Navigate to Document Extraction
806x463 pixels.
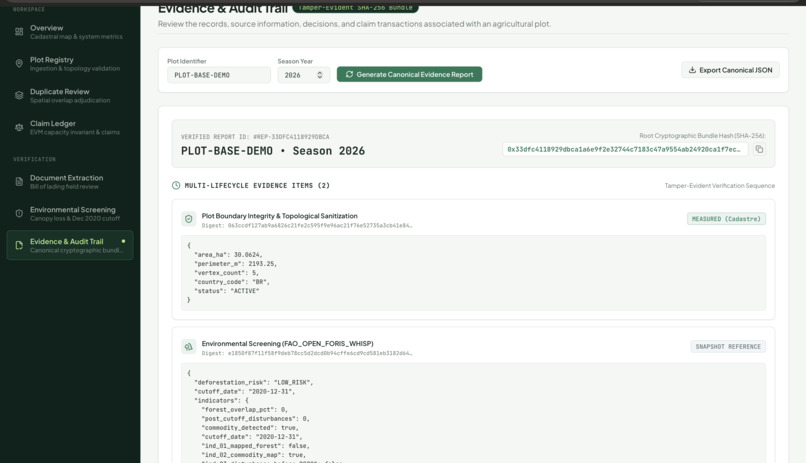70,182
